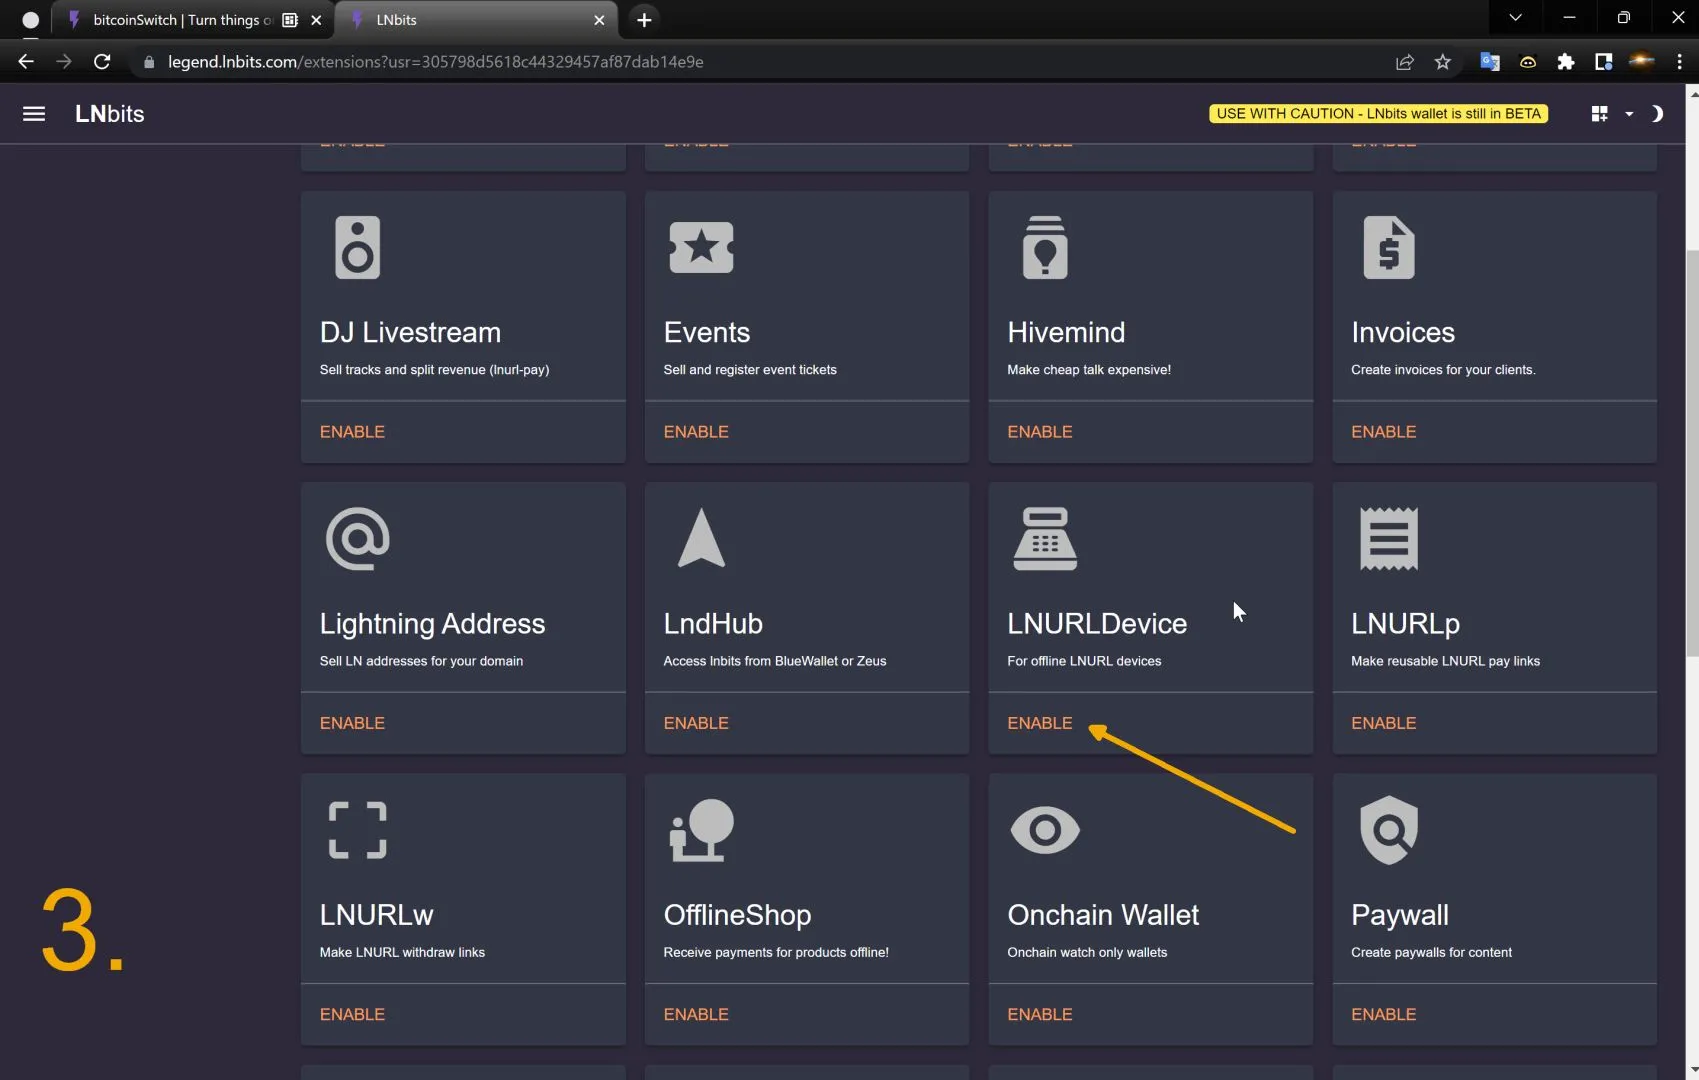Open a new browser tab

tap(644, 20)
